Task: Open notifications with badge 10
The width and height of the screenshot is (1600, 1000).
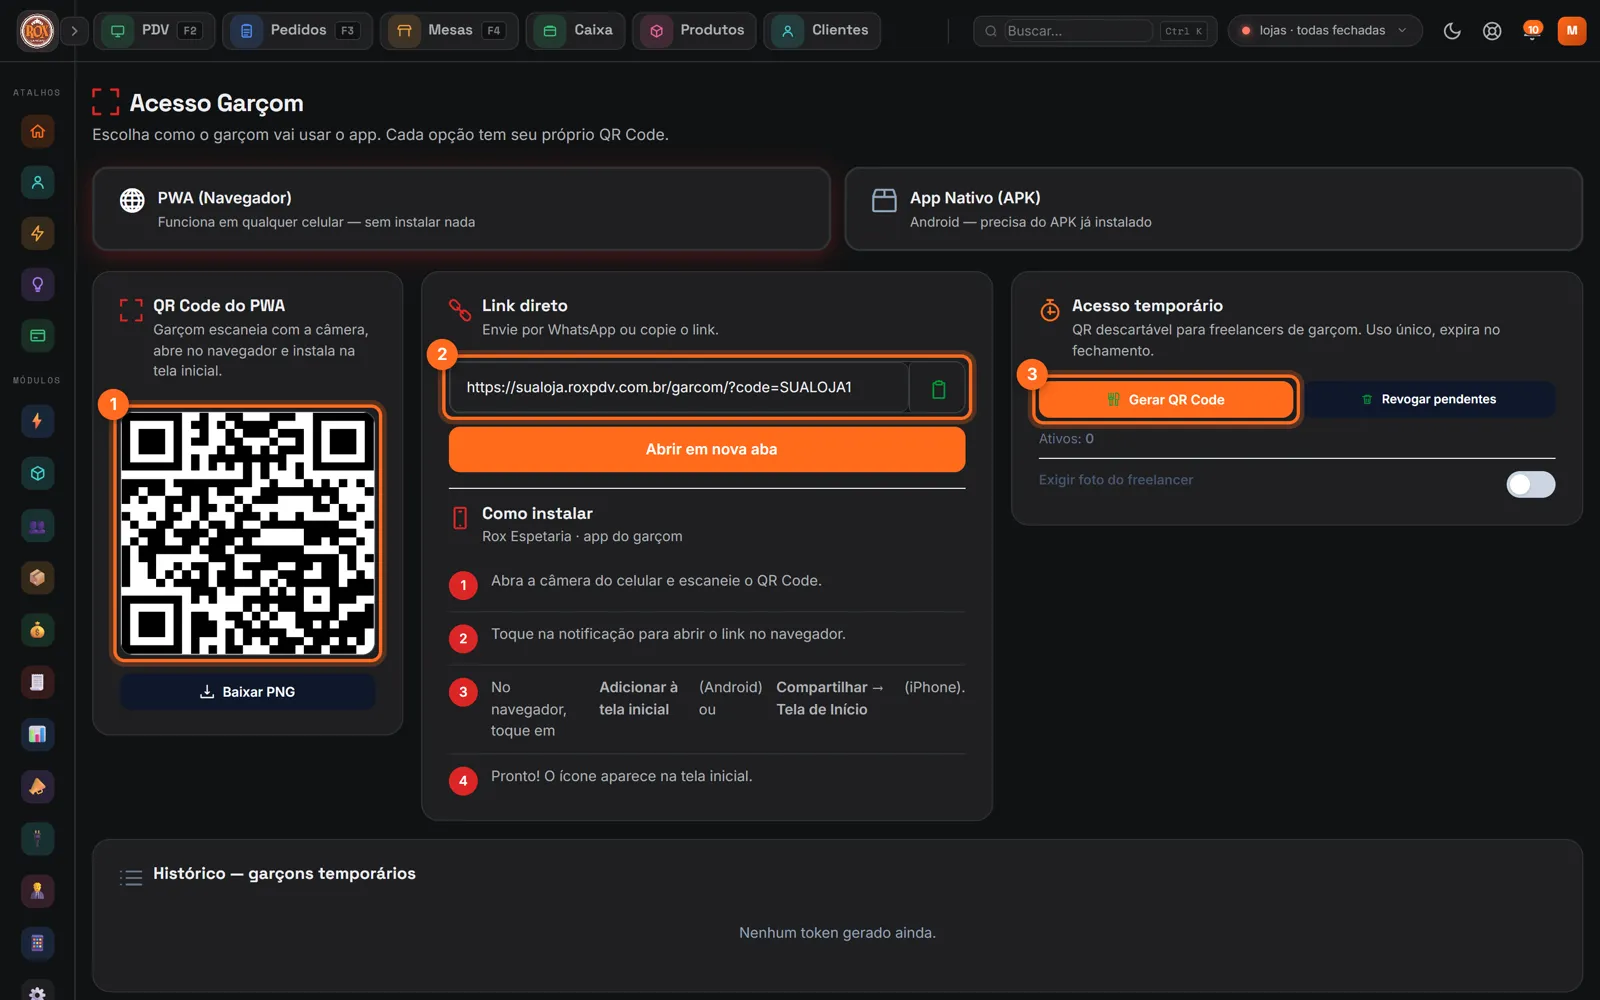Action: (x=1532, y=31)
